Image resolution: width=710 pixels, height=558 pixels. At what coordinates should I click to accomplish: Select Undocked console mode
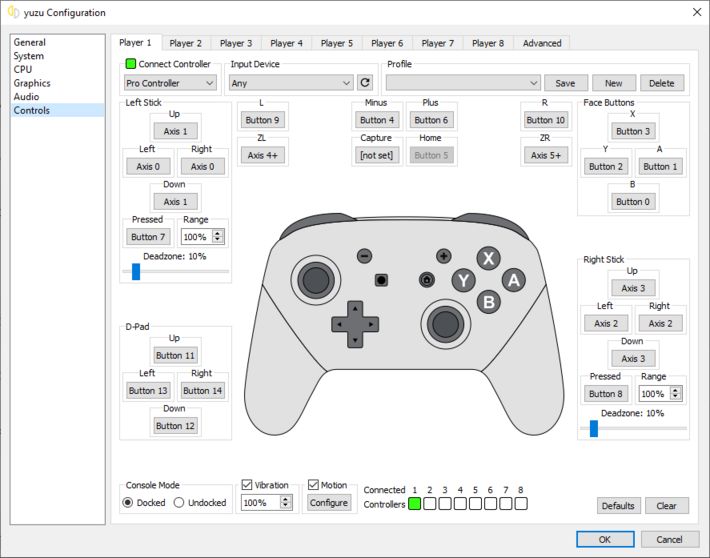[179, 502]
